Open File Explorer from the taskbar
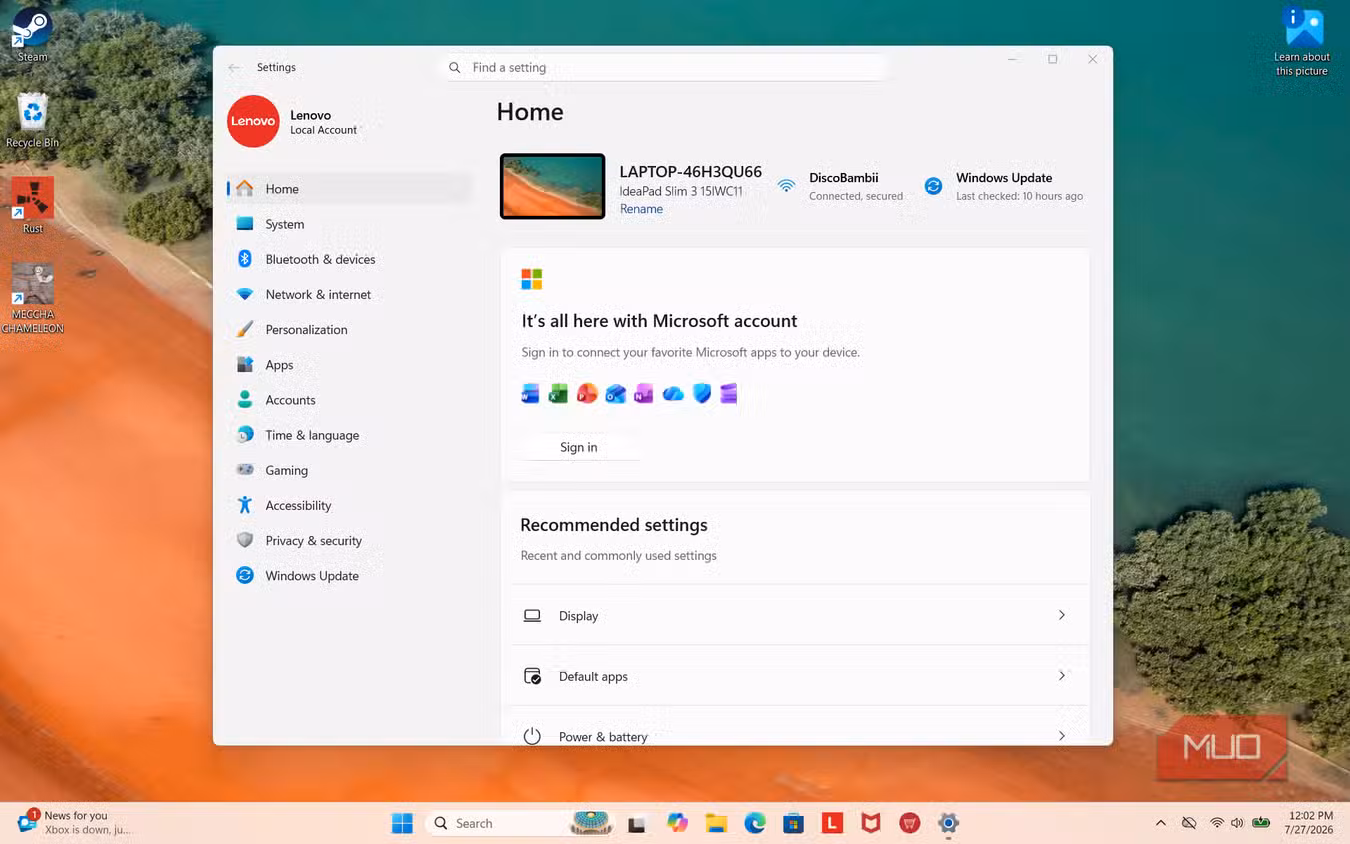The image size is (1350, 844). pos(716,823)
